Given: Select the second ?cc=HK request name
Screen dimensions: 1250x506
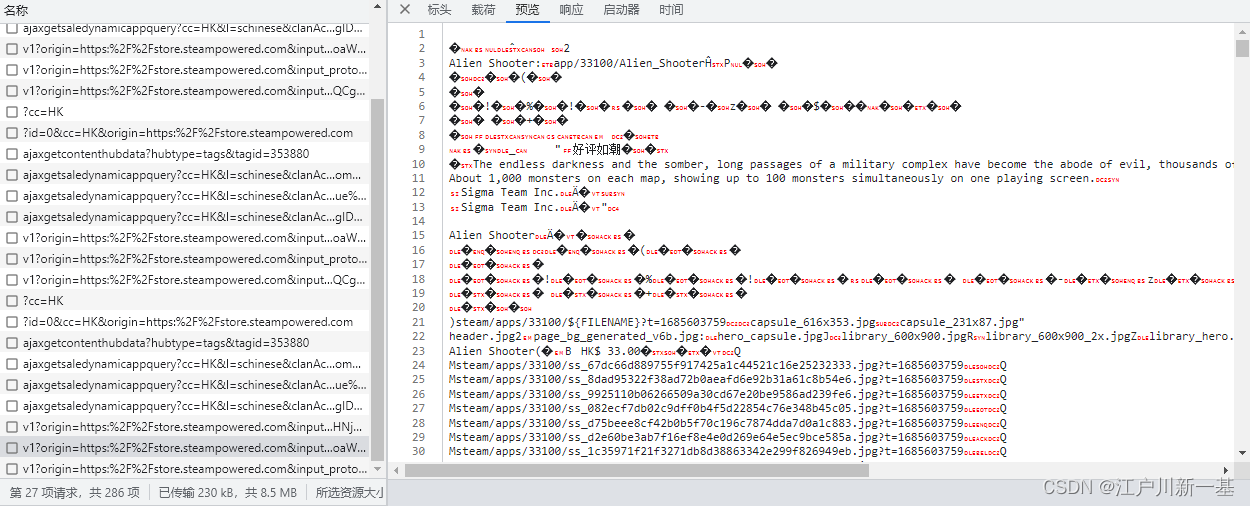Looking at the screenshot, I should pos(43,301).
